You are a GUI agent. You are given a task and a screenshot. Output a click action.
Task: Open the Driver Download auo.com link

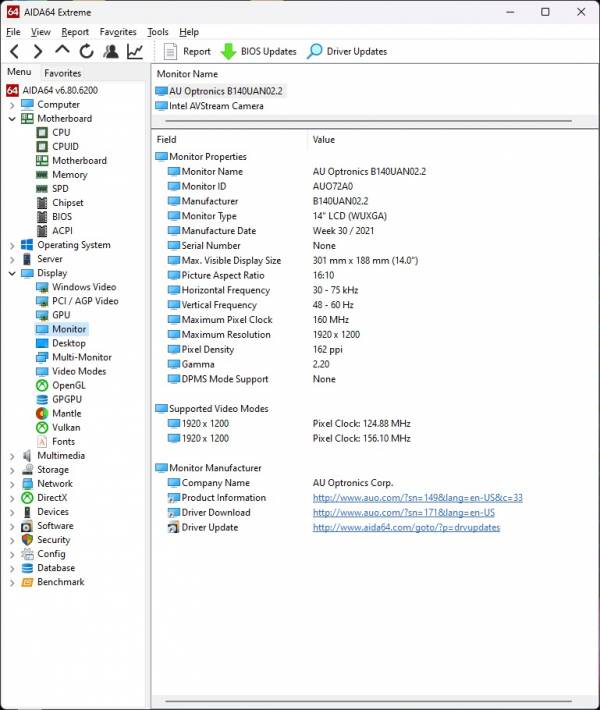[403, 513]
